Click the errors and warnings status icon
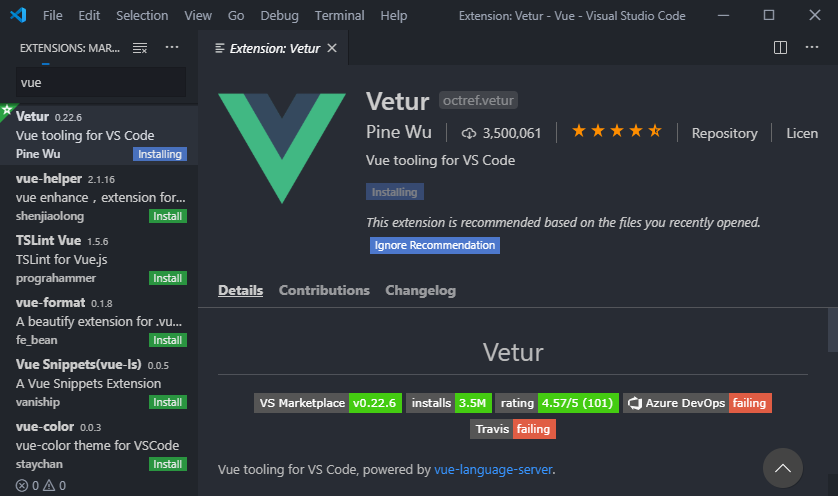838x496 pixels. (41, 486)
